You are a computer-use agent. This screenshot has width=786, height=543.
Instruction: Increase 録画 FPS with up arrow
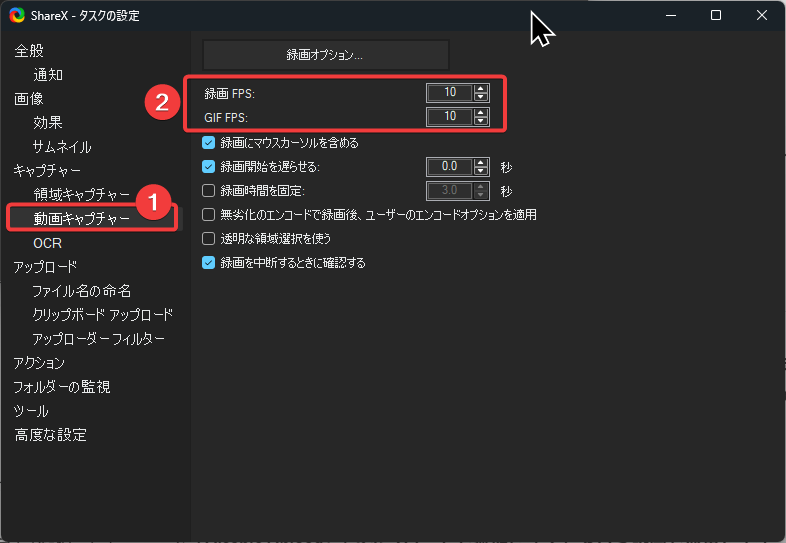[x=482, y=88]
